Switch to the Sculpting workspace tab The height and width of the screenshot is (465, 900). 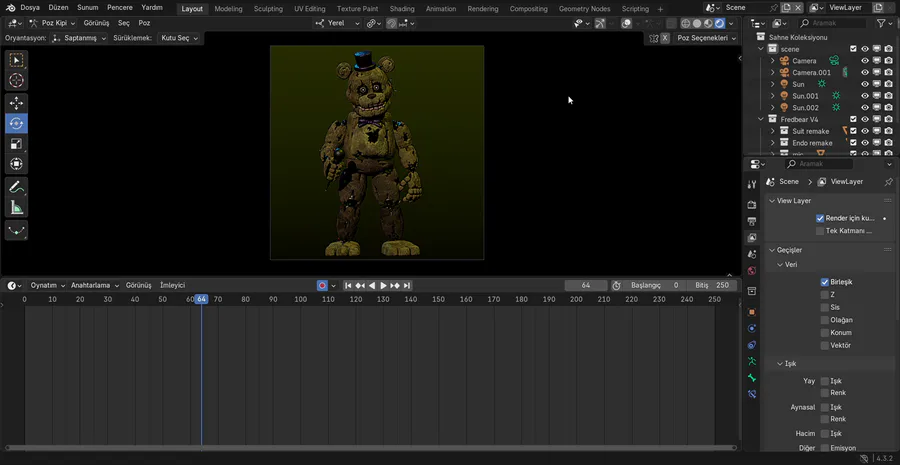268,8
